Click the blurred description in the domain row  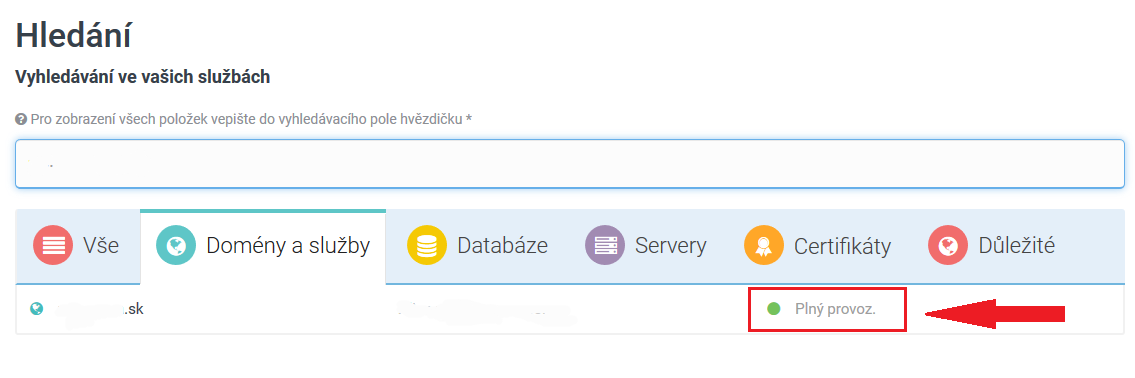click(485, 310)
